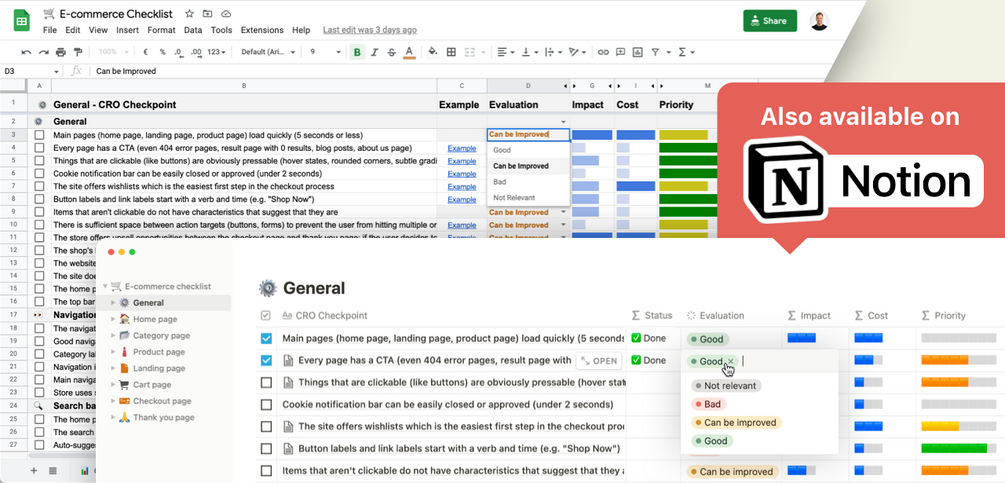Uncheck Notion 'Every page has a CTA' checkbox
The height and width of the screenshot is (483, 1005).
pos(266,361)
